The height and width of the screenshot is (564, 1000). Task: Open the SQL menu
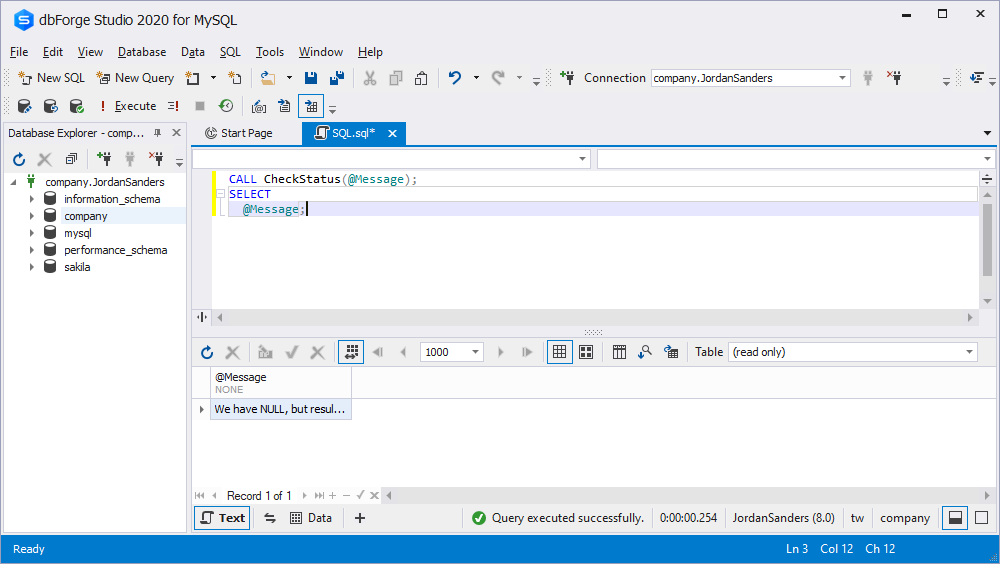[x=230, y=52]
